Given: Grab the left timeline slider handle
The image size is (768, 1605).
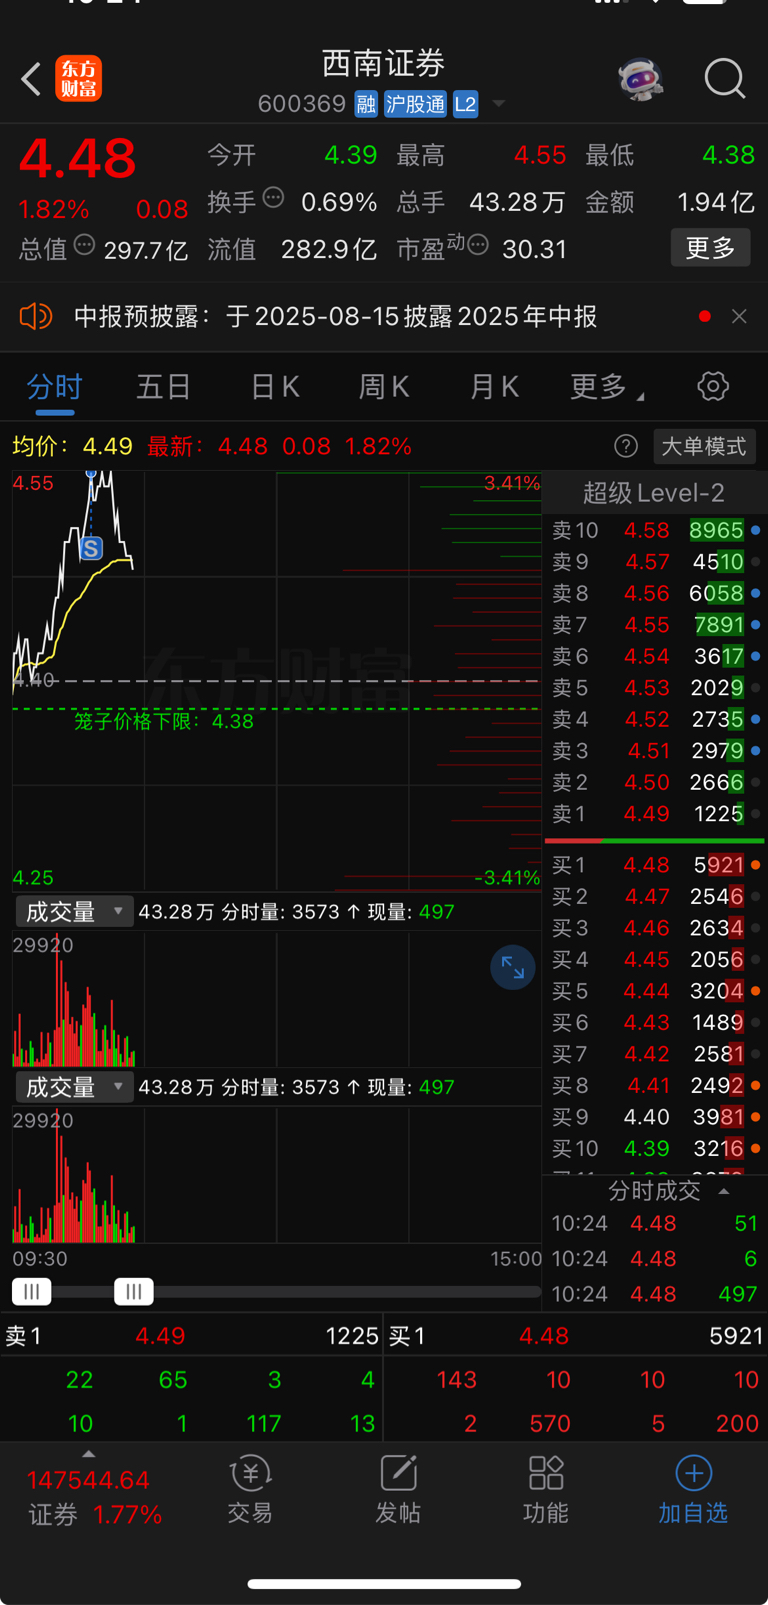Looking at the screenshot, I should [x=32, y=1292].
